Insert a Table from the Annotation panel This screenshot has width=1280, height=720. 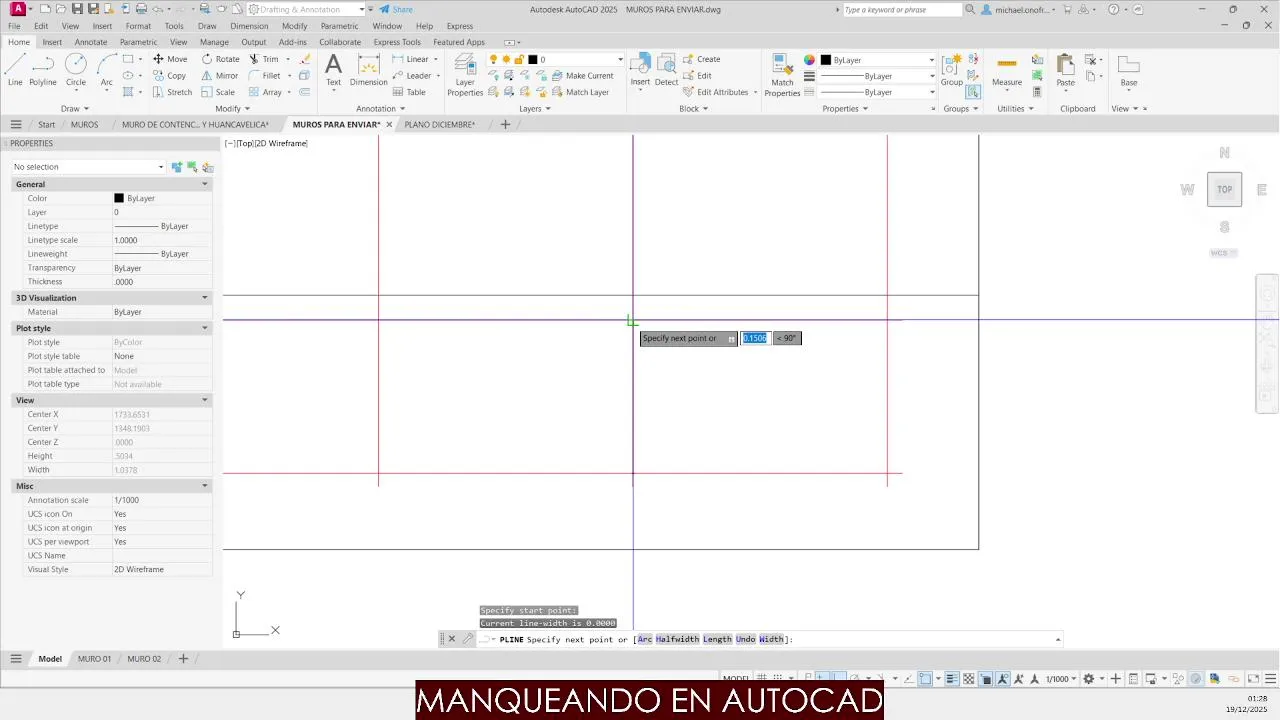409,92
